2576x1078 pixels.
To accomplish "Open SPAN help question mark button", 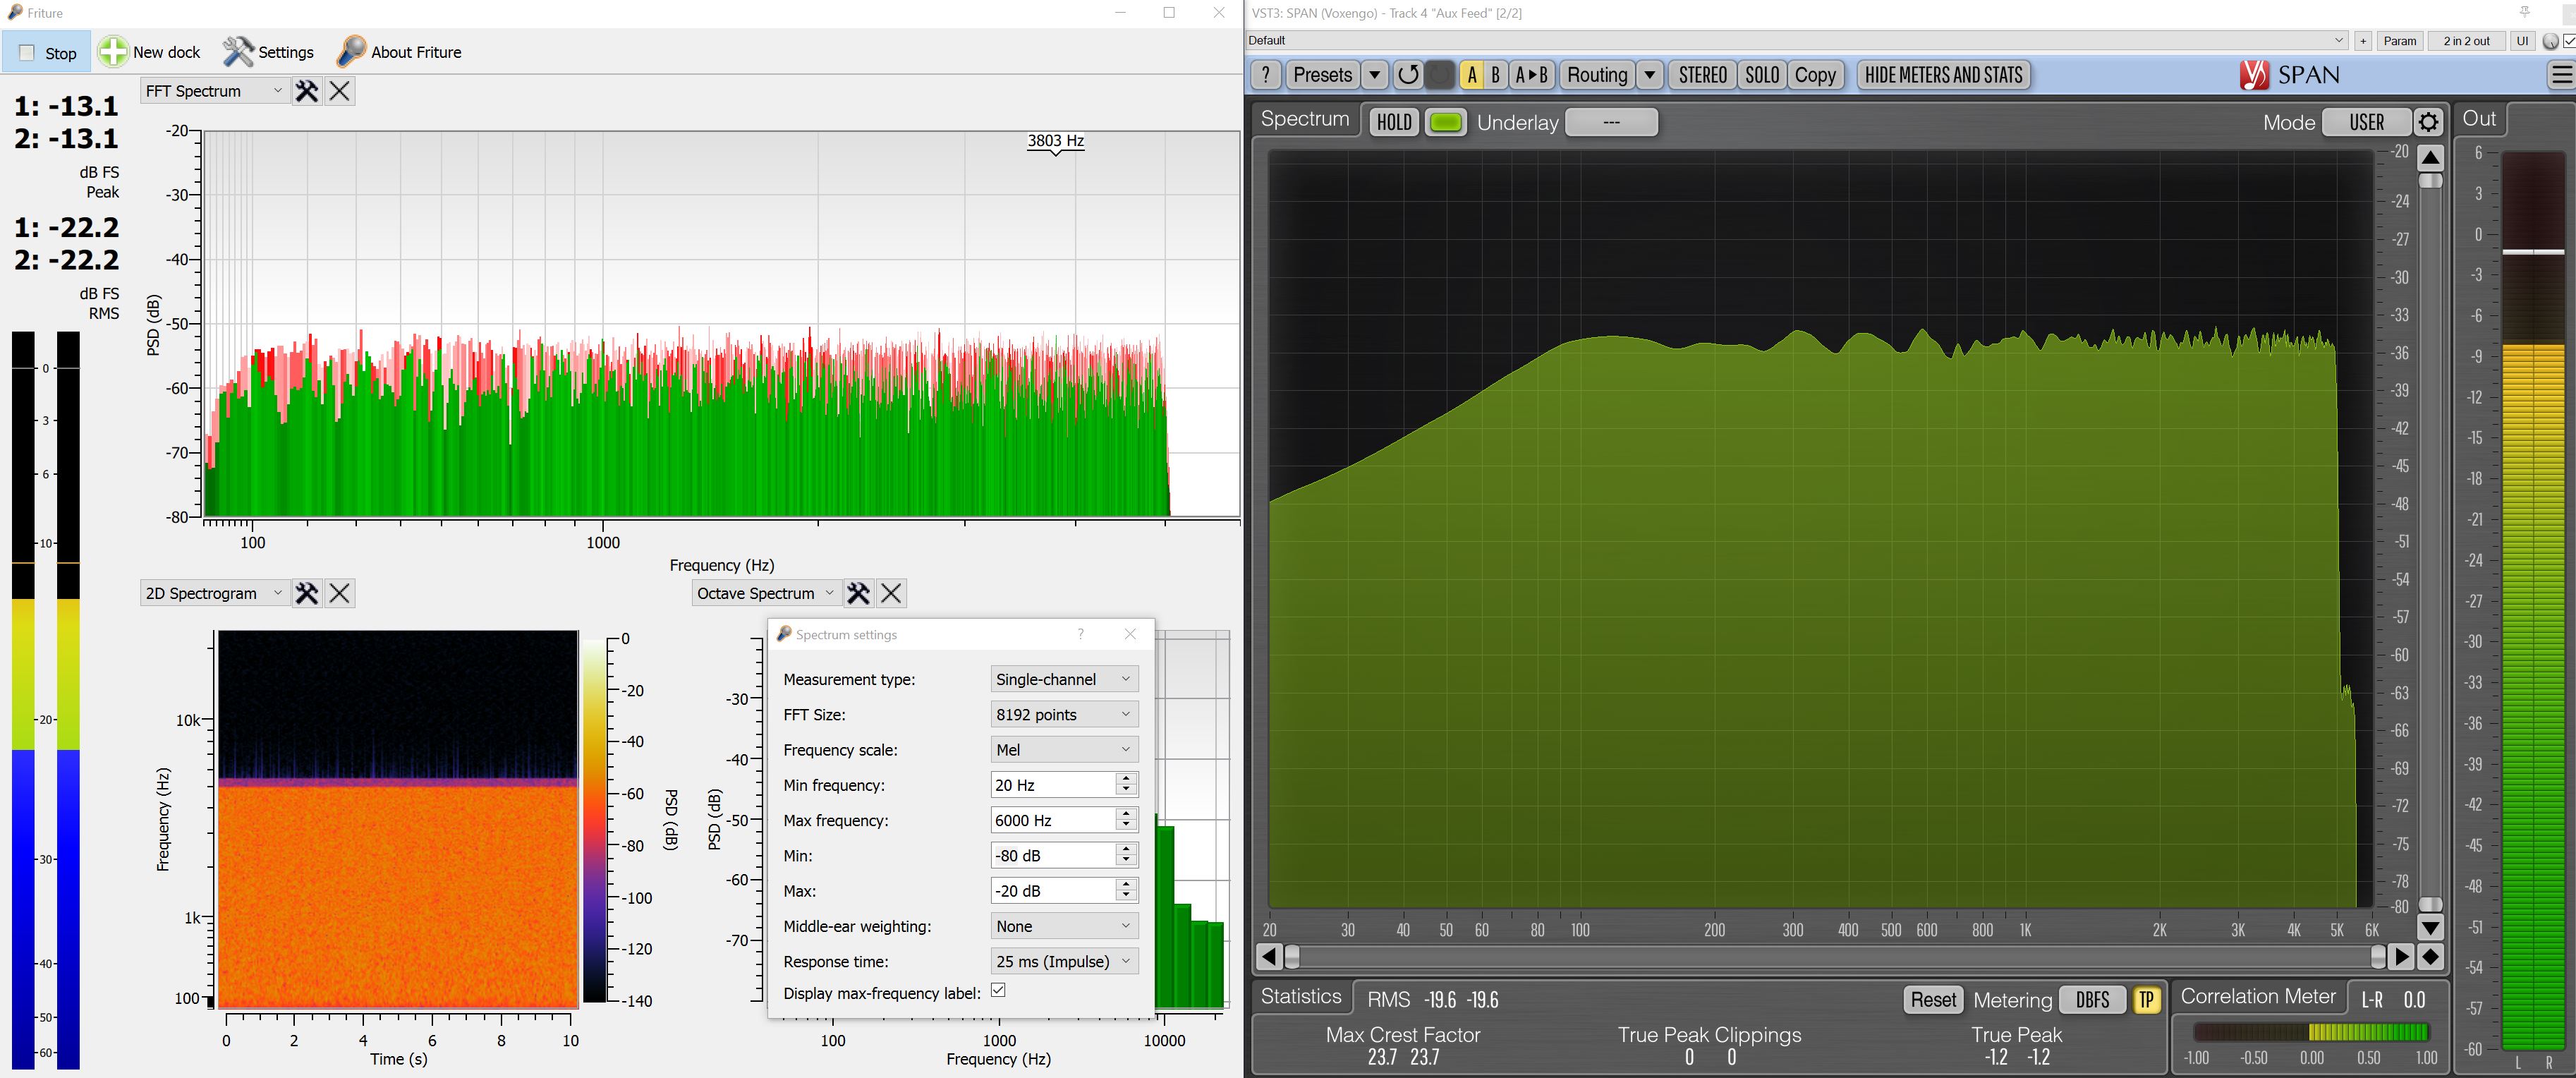I will coord(1266,75).
